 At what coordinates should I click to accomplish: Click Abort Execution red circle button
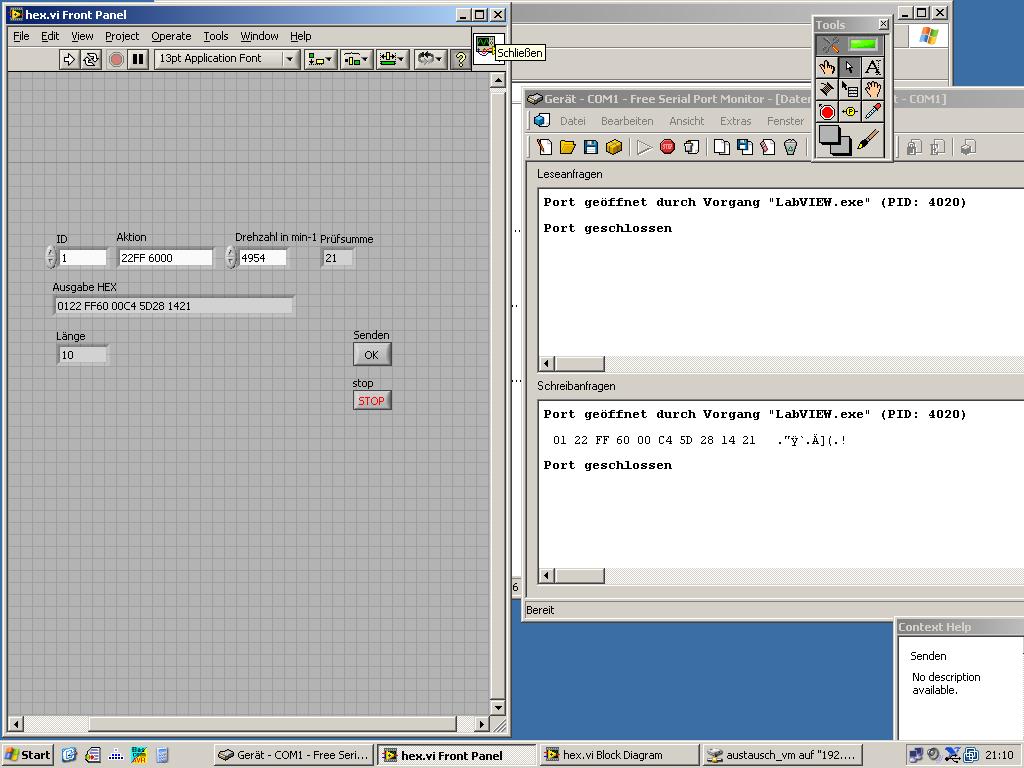click(116, 59)
